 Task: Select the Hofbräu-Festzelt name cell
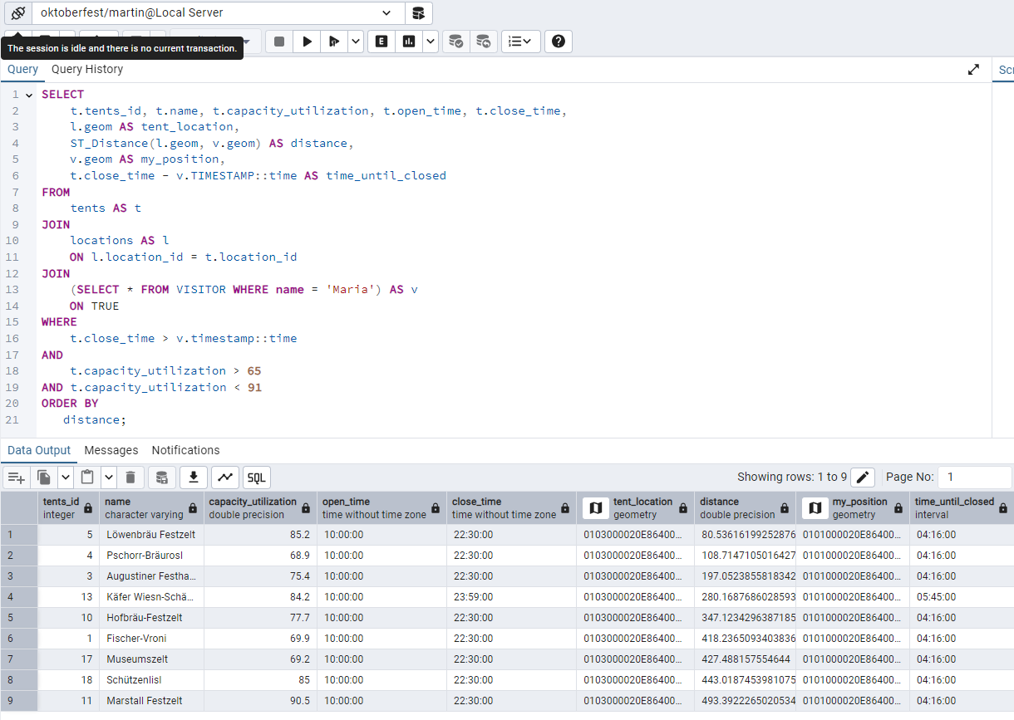[x=151, y=618]
